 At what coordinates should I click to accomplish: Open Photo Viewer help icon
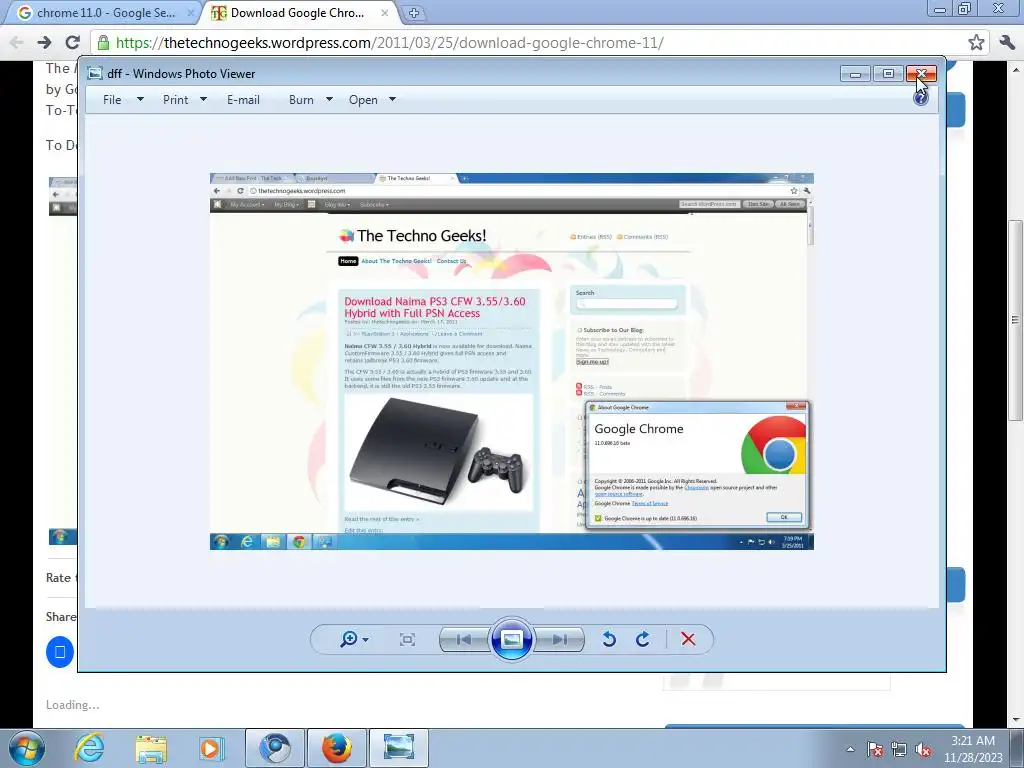pos(921,98)
